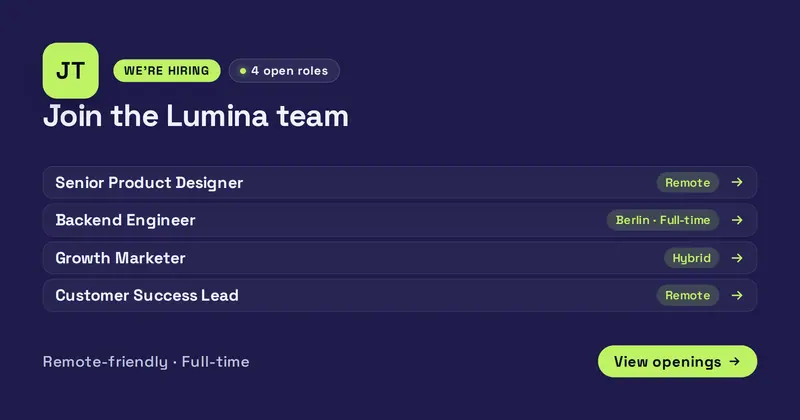Image resolution: width=800 pixels, height=420 pixels.
Task: Open the 4 open roles pill
Action: click(x=284, y=70)
